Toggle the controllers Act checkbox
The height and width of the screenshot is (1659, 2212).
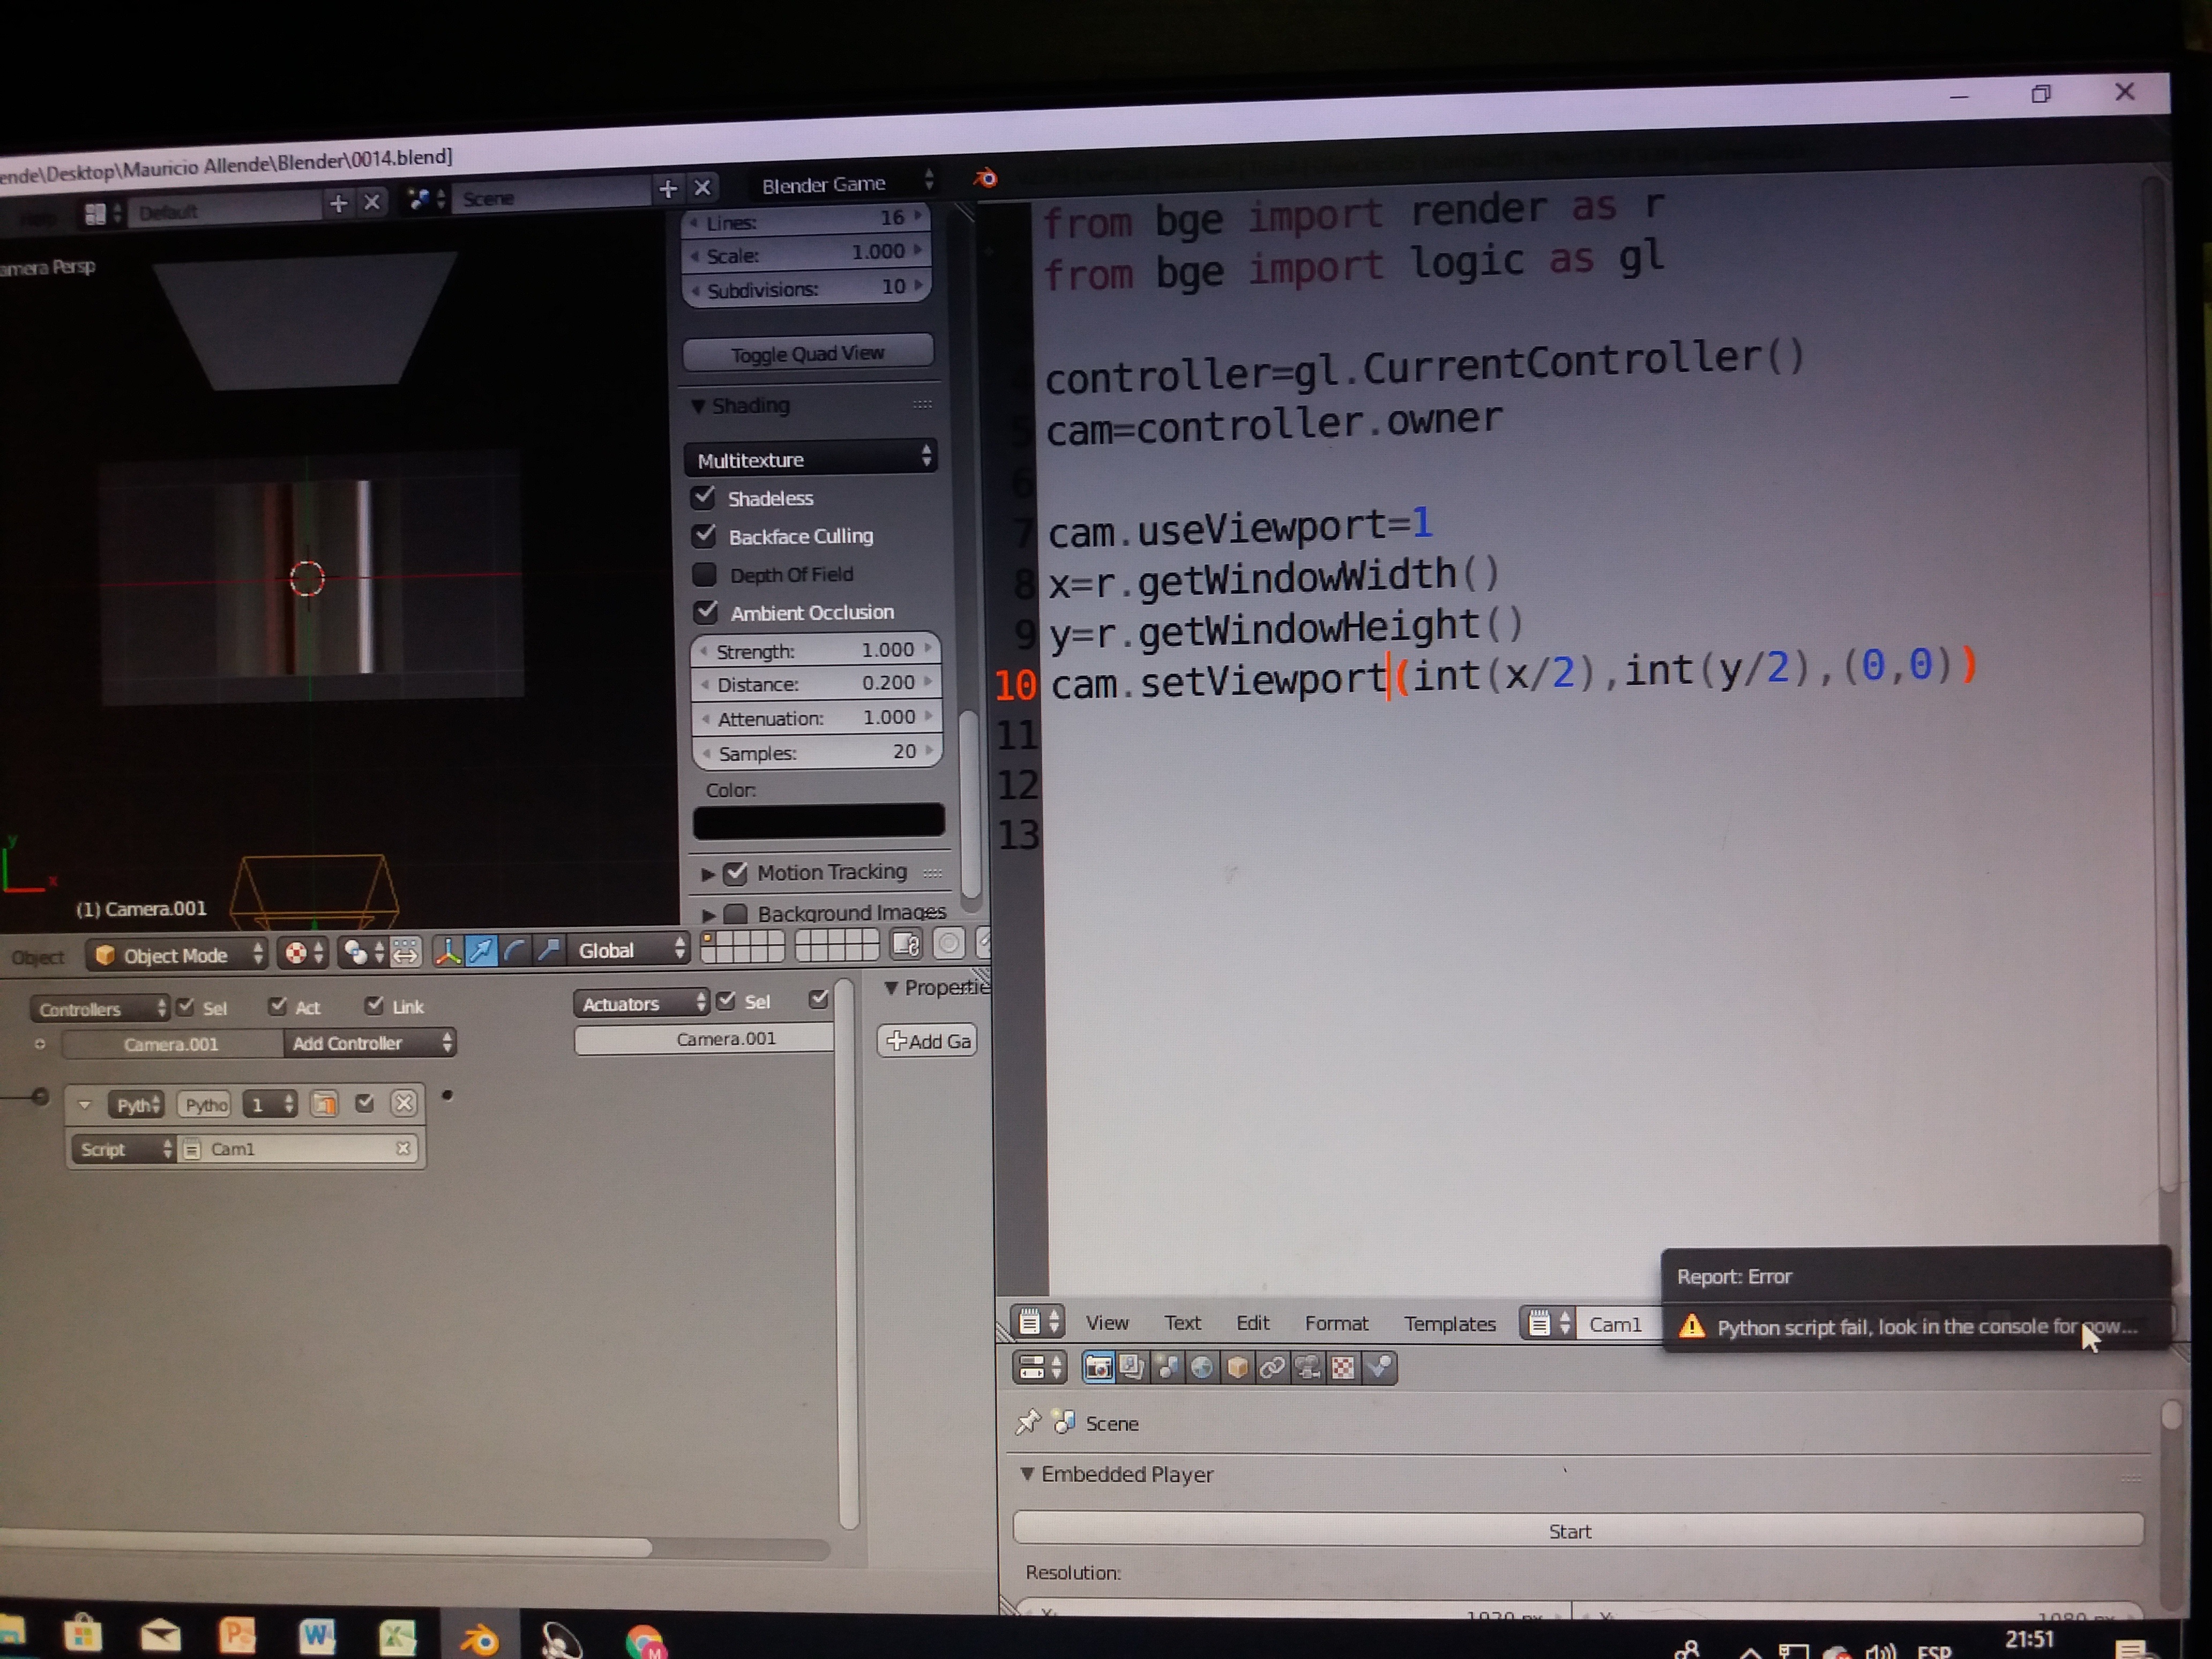(278, 1006)
